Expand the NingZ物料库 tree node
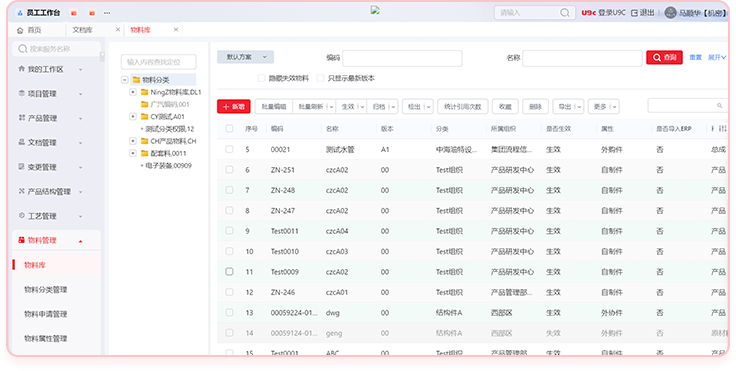 pyautogui.click(x=133, y=92)
